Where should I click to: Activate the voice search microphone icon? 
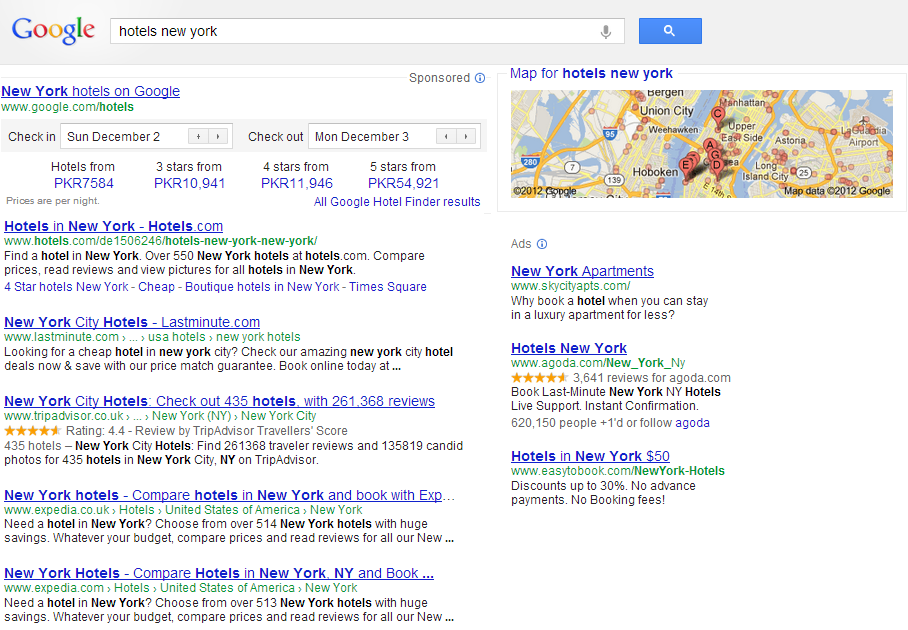click(605, 32)
